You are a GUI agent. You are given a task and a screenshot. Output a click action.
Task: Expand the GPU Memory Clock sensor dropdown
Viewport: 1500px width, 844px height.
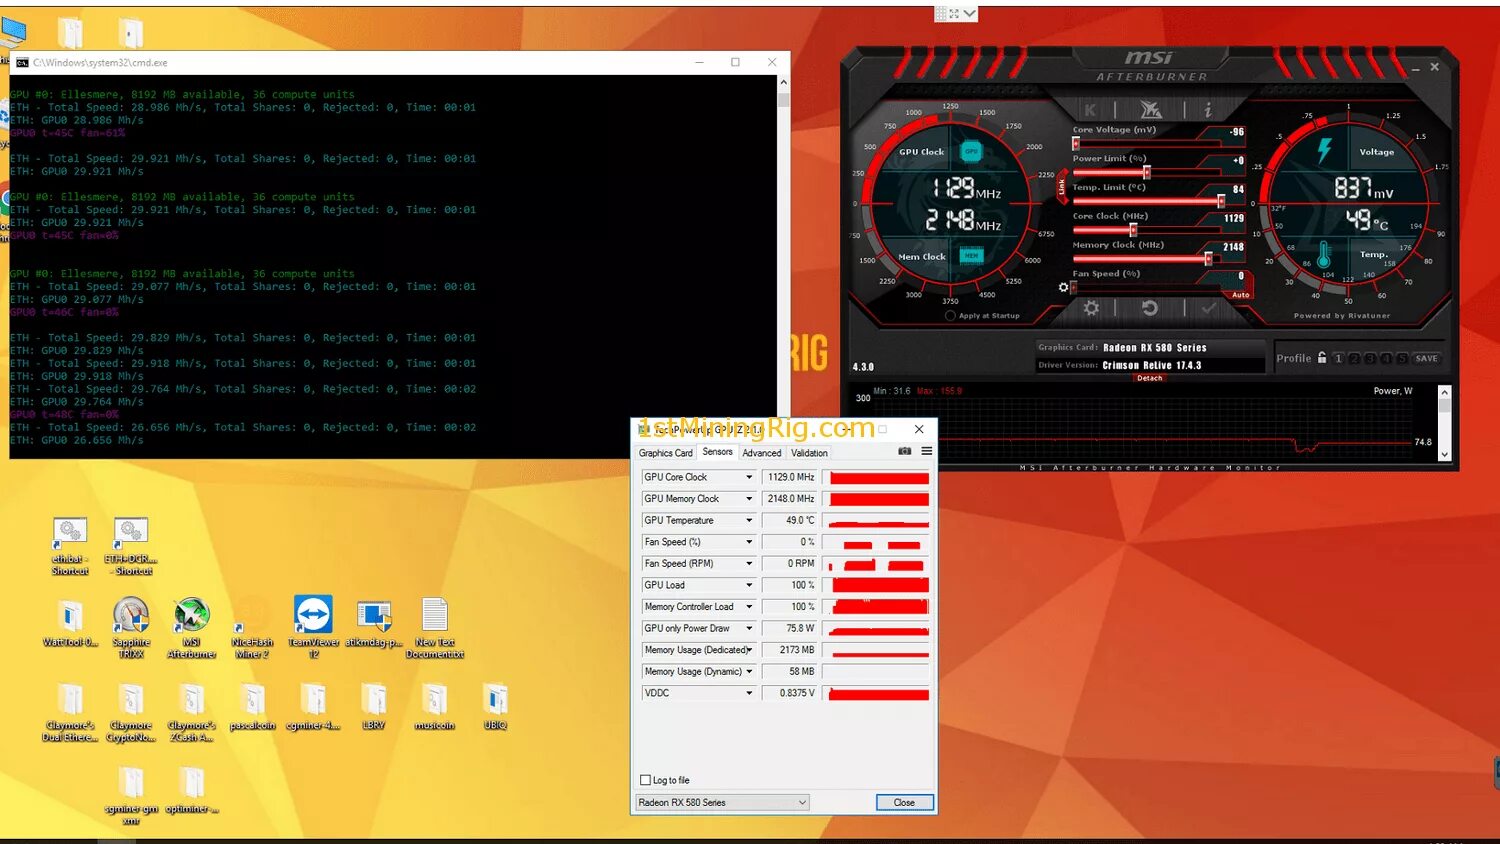click(749, 499)
